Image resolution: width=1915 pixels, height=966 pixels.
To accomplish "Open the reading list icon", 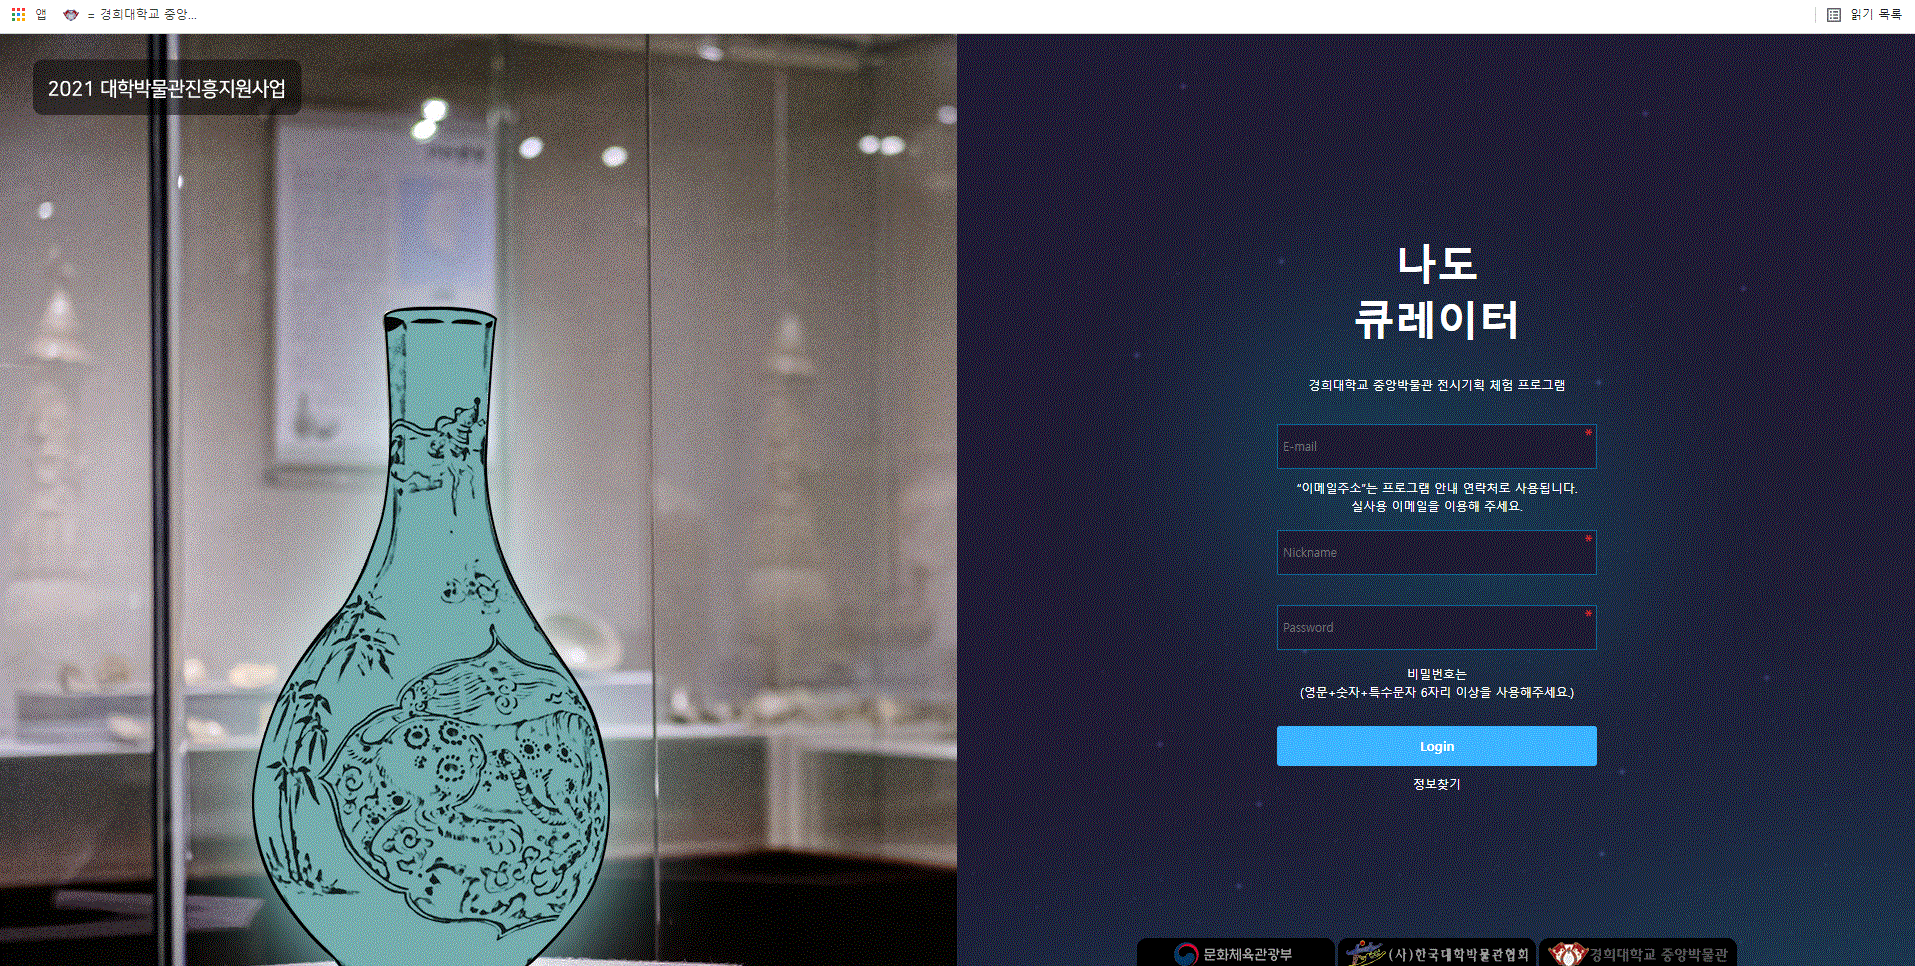I will pos(1833,14).
